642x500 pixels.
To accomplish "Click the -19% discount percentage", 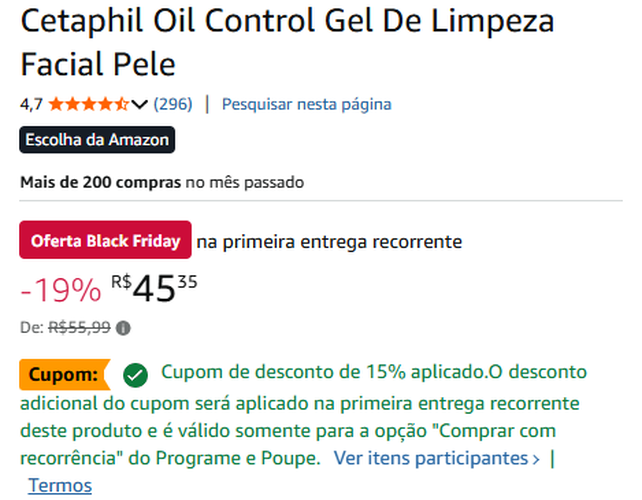I will [61, 291].
